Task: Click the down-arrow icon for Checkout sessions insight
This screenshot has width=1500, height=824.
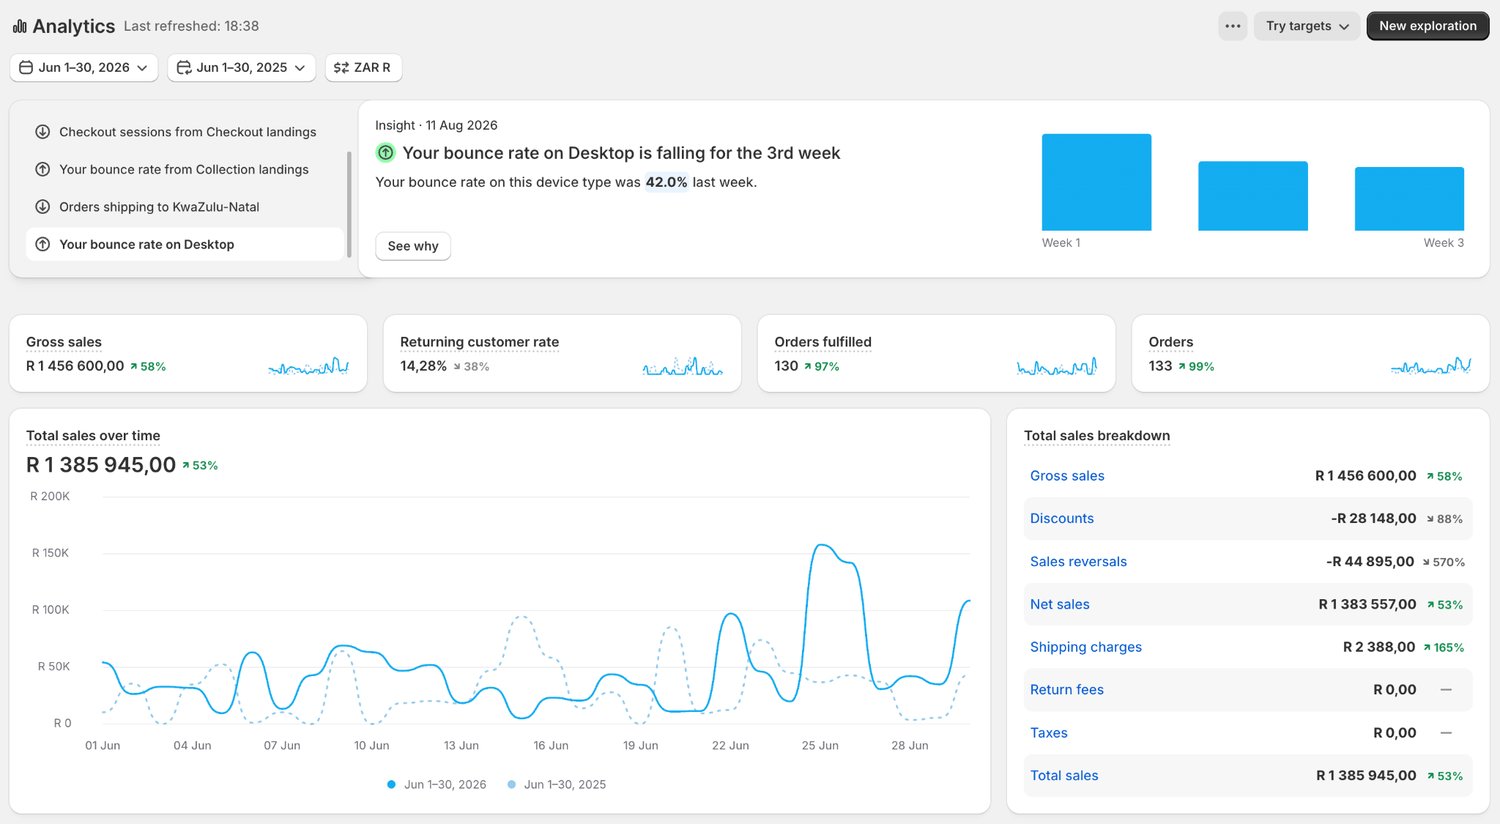Action: tap(43, 132)
